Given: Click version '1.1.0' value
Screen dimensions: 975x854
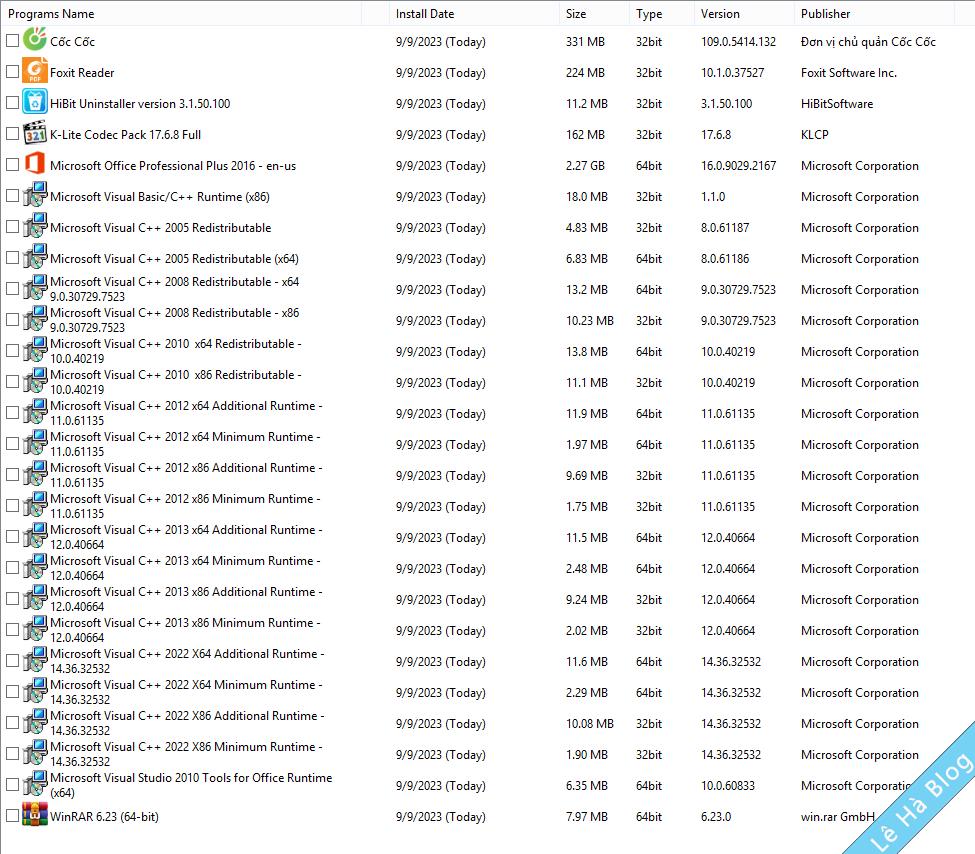Looking at the screenshot, I should [713, 197].
